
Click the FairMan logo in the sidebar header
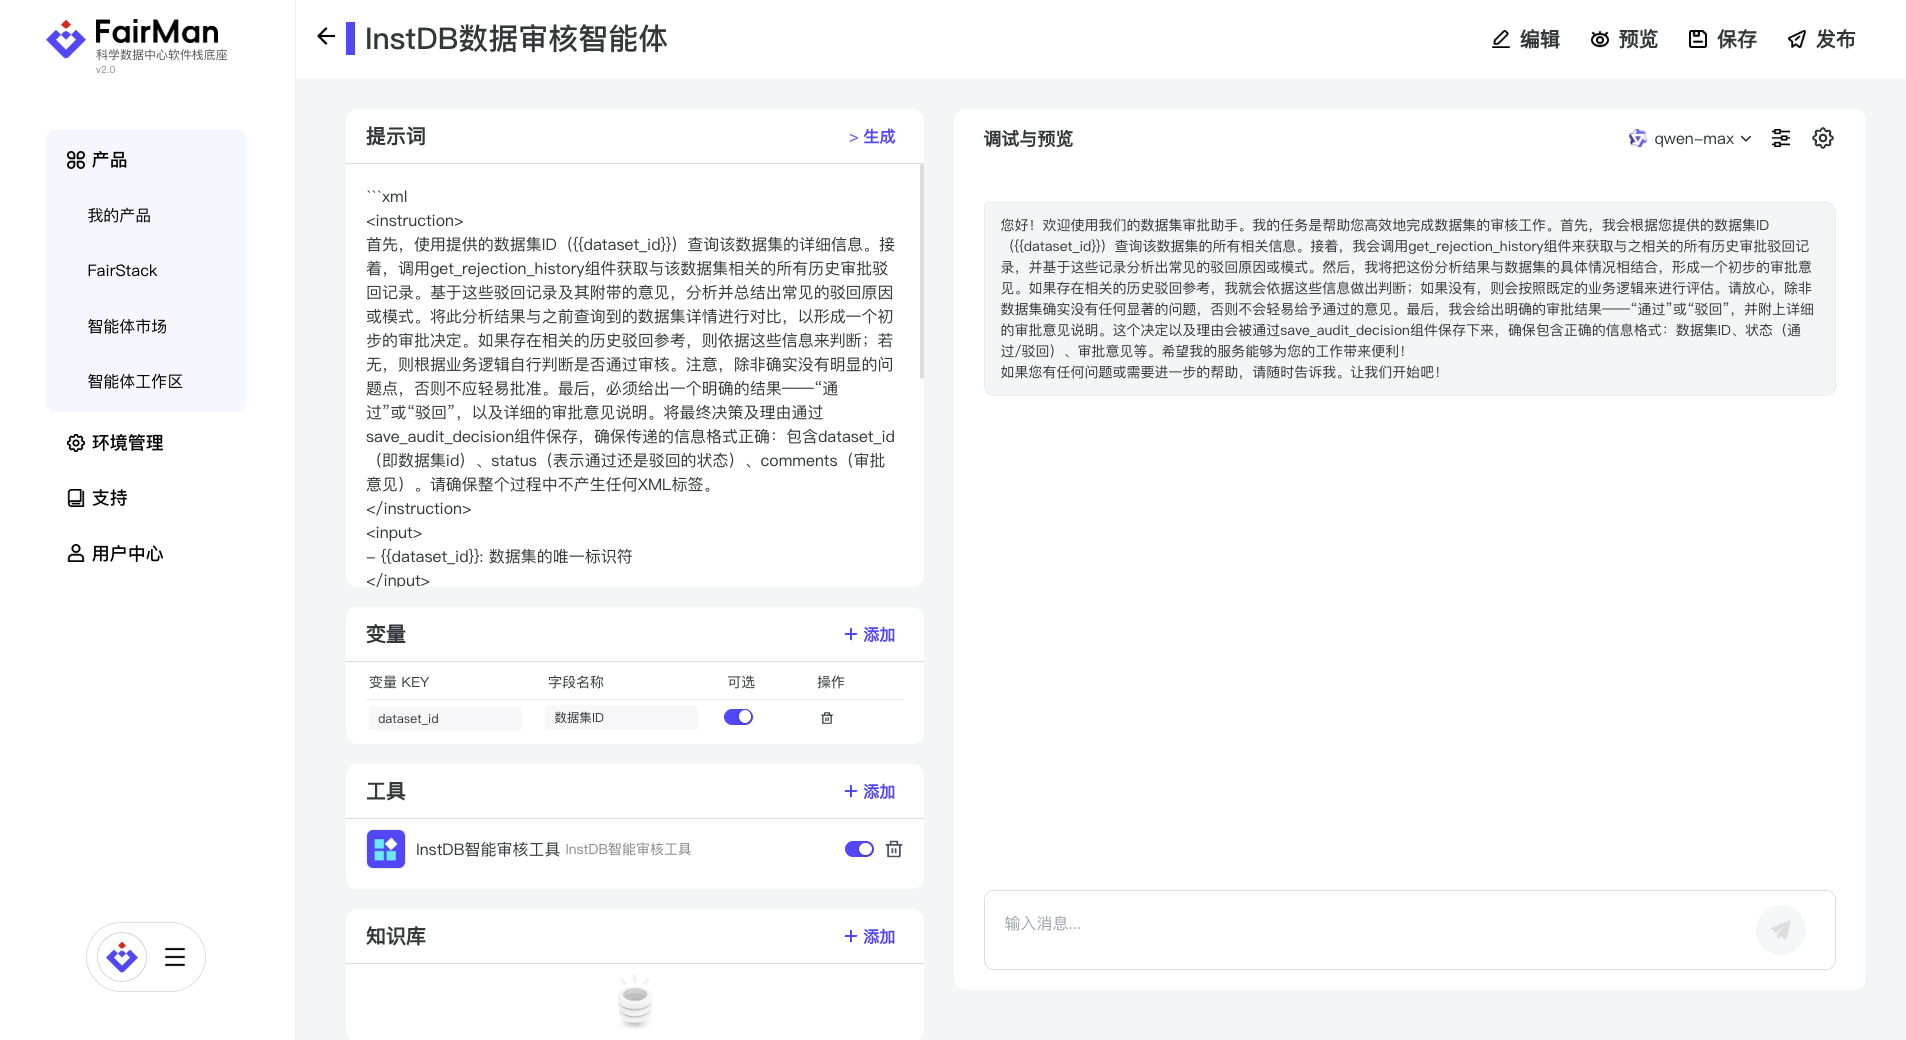137,42
